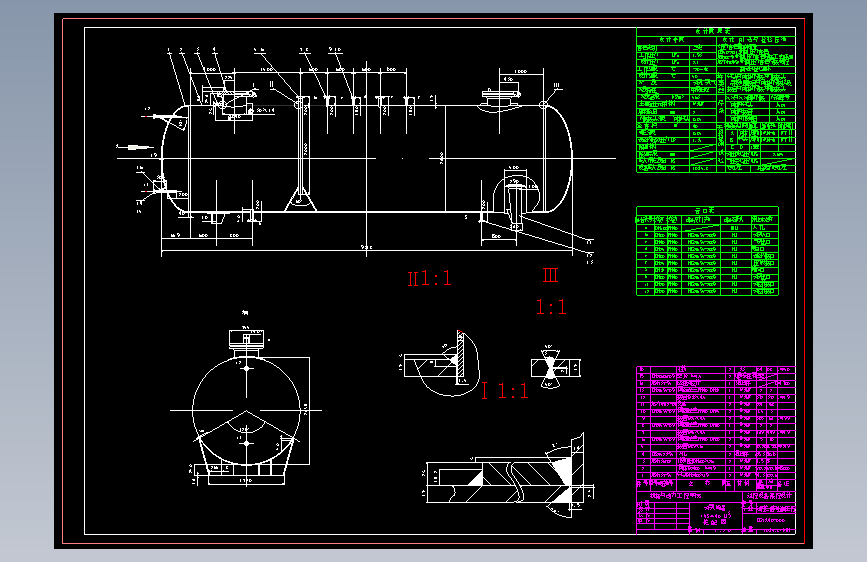
Task: Click the red "I 1:1" detail label
Action: (505, 391)
